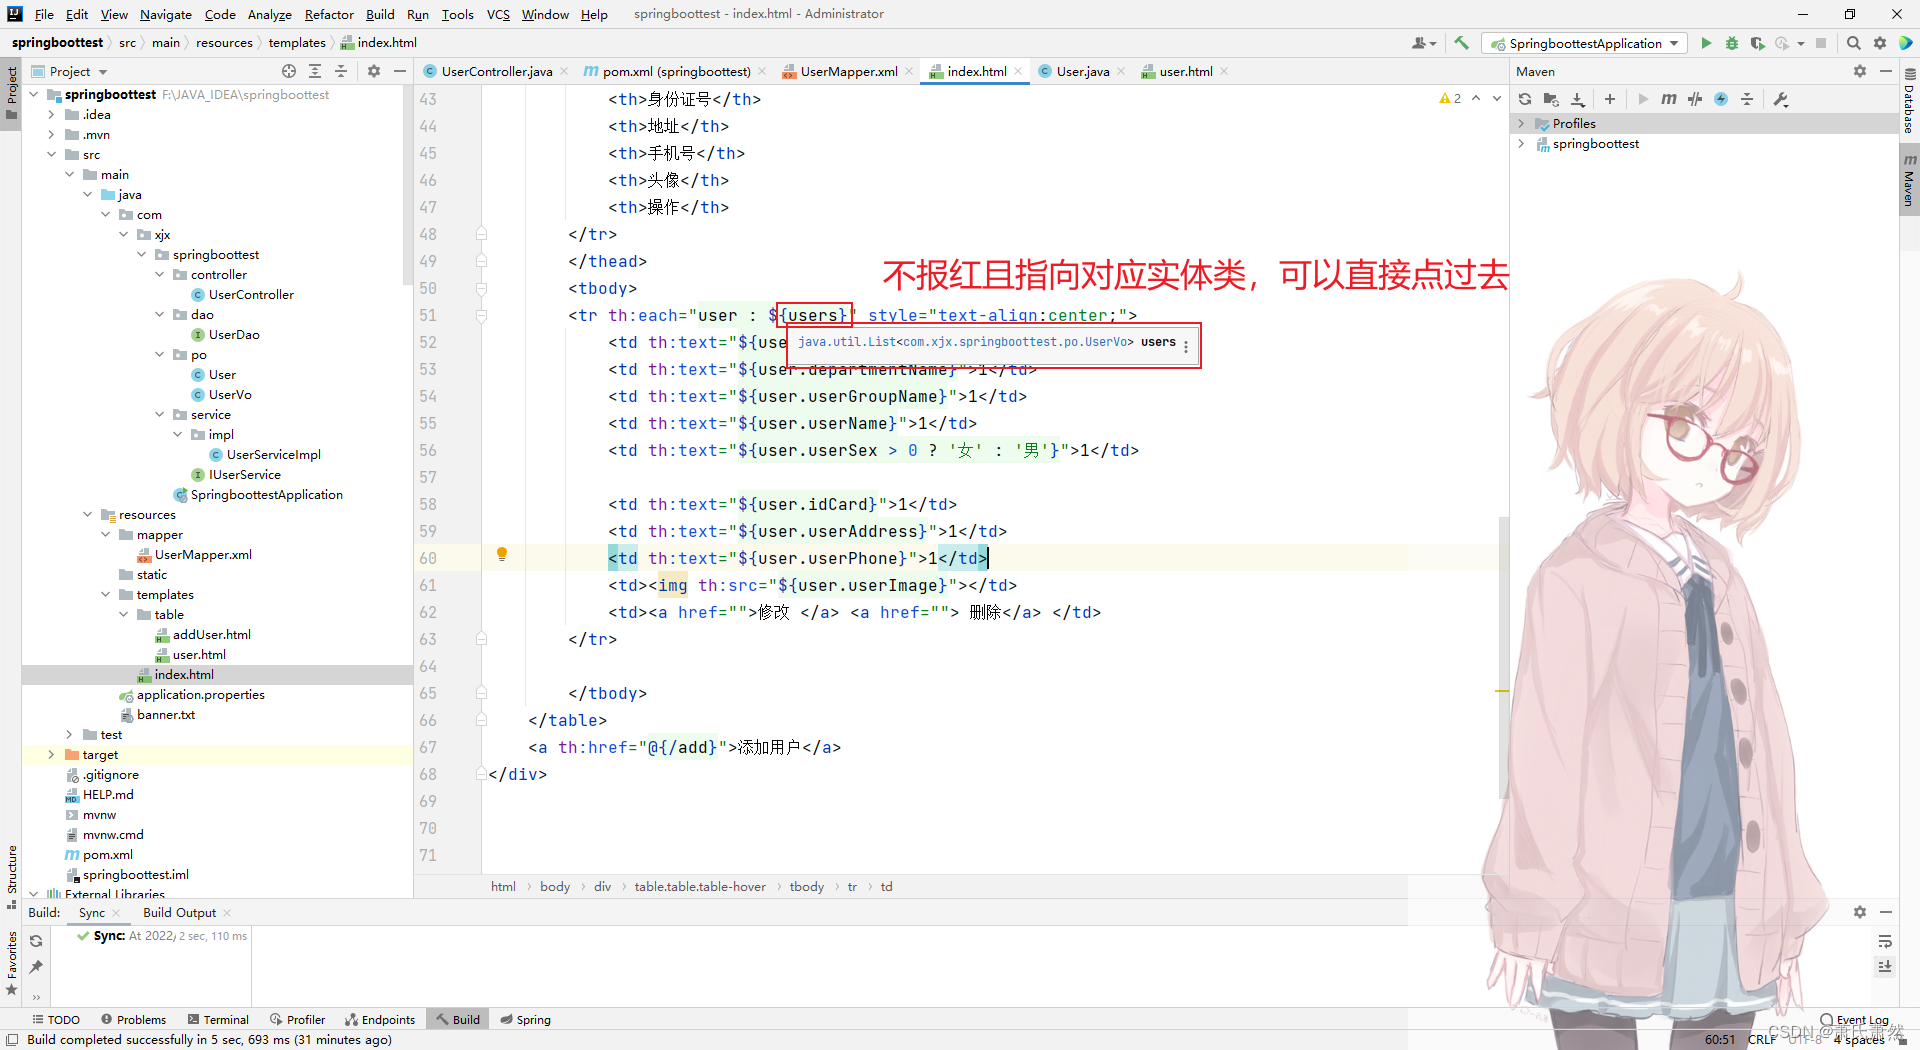Image resolution: width=1920 pixels, height=1050 pixels.
Task: Select UserVo class in project tree
Action: coord(230,395)
